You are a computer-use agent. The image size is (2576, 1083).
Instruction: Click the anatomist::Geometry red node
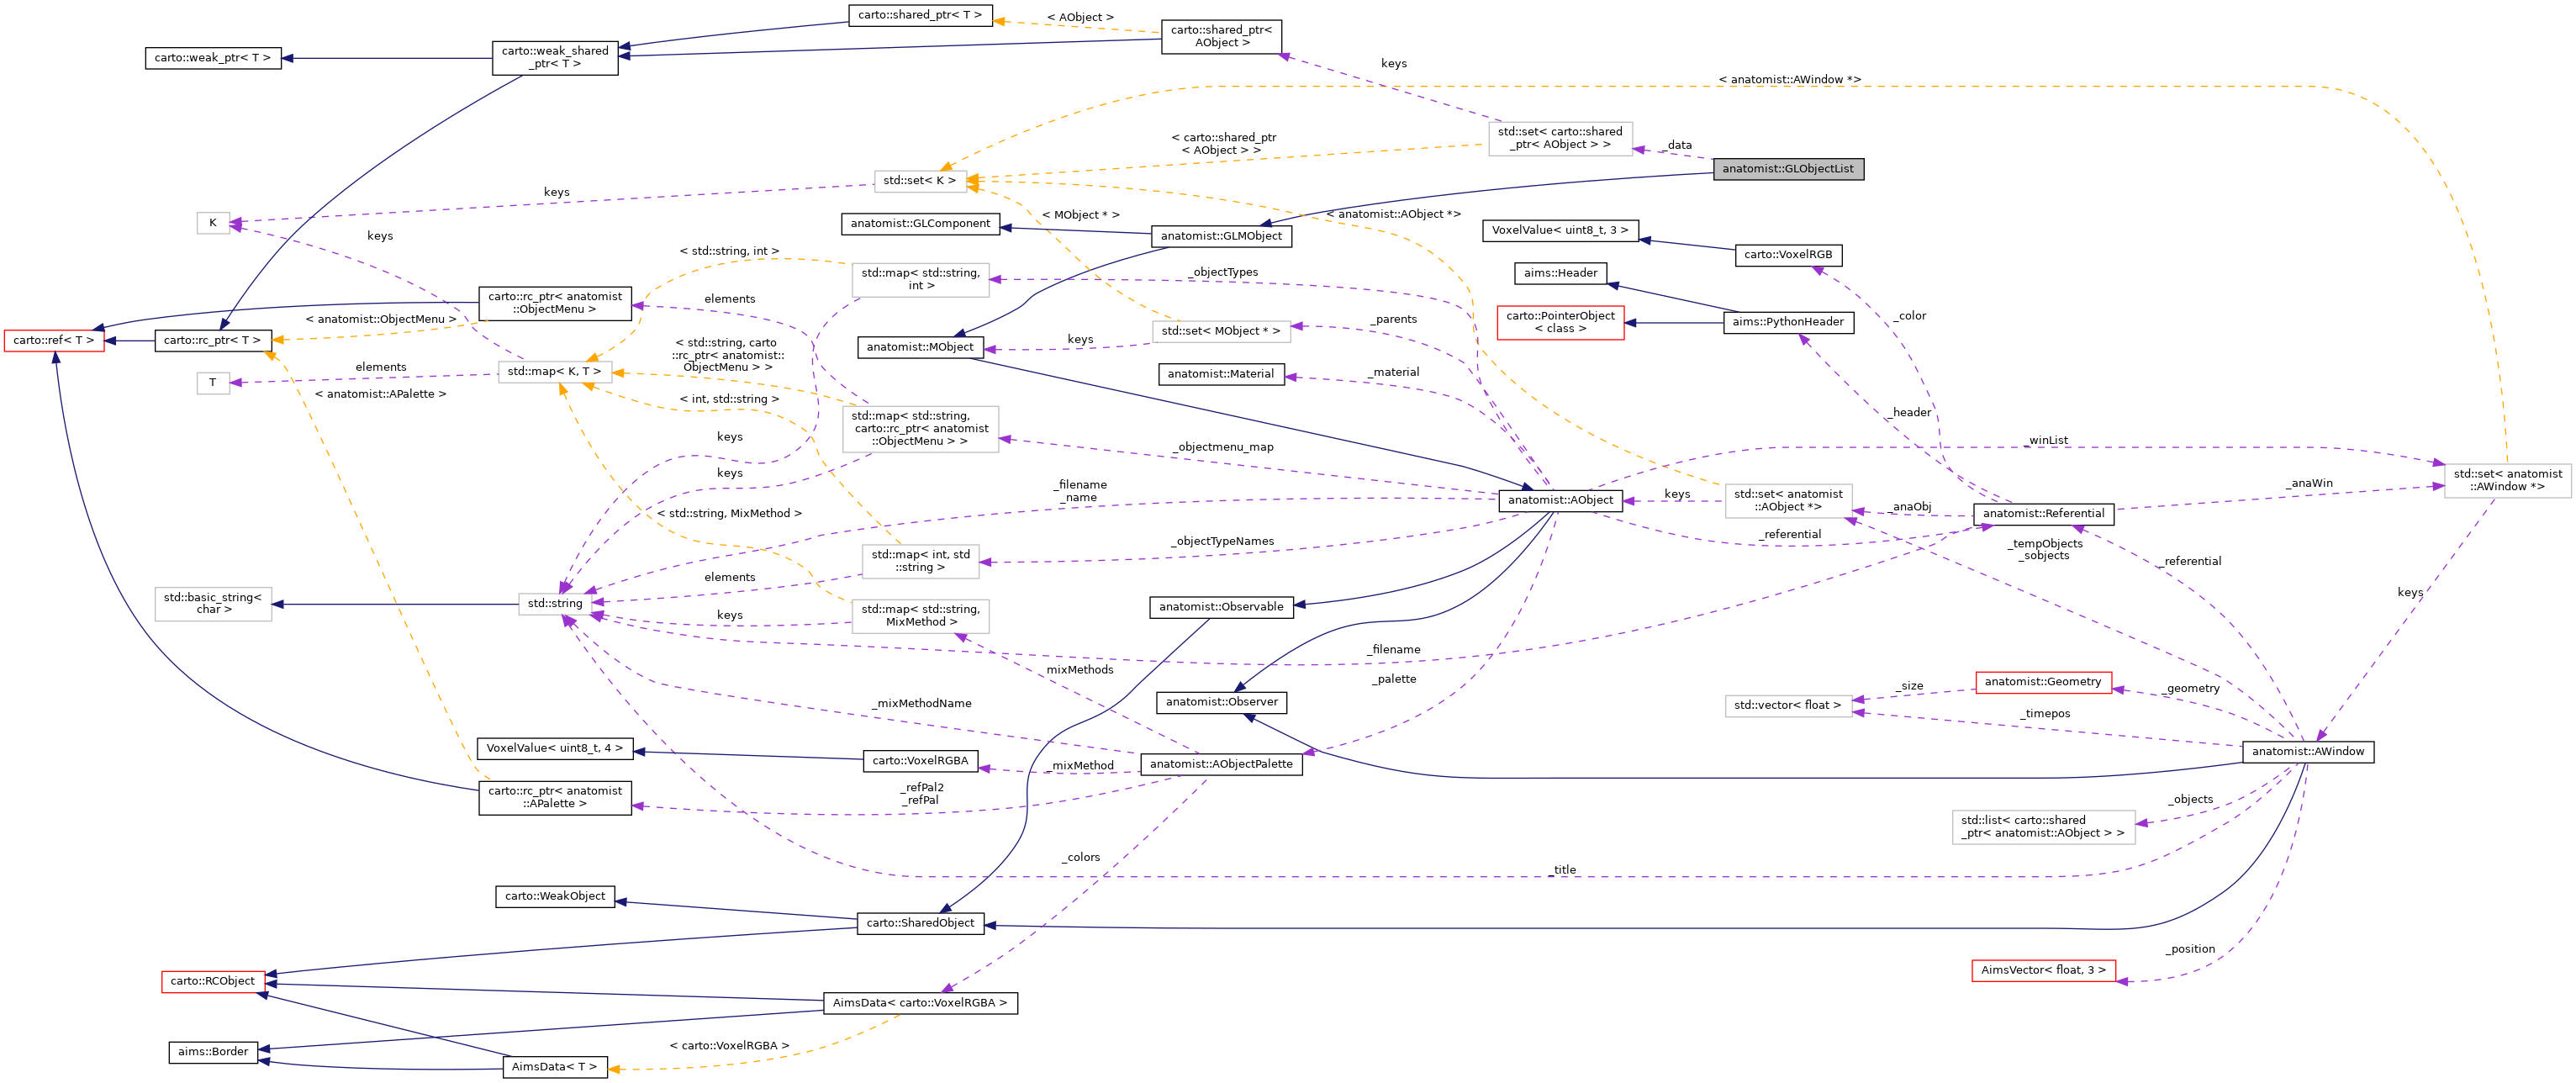point(2043,682)
